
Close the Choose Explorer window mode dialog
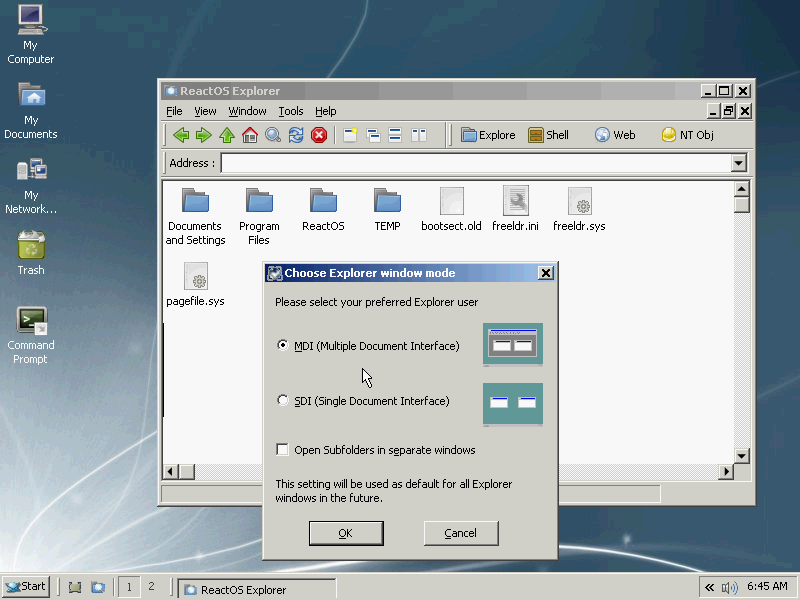coord(545,273)
